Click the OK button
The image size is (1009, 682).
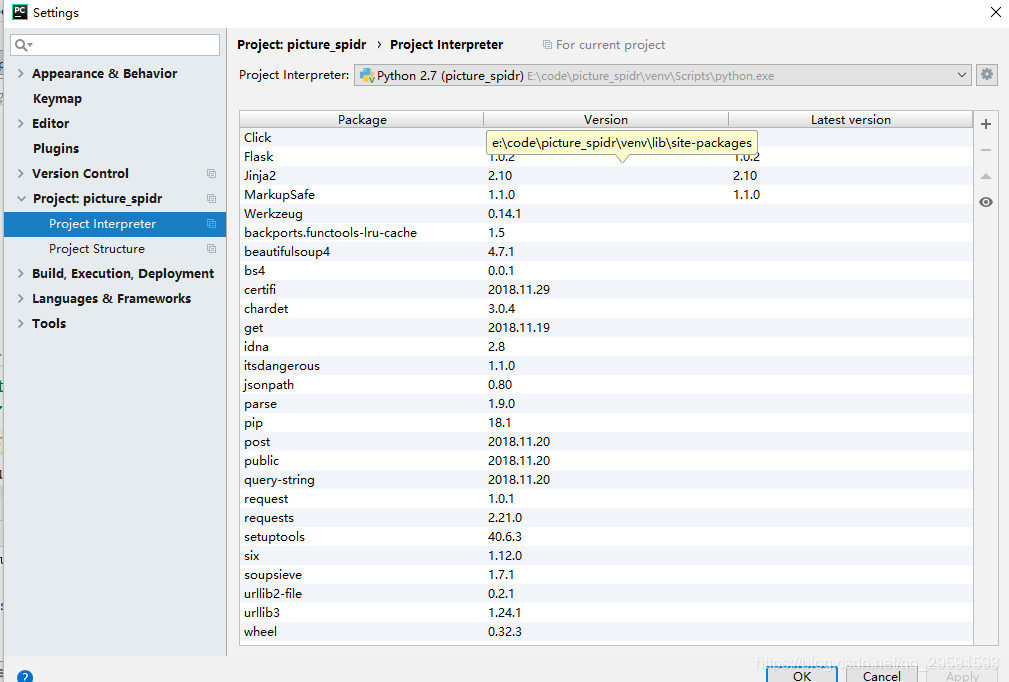pyautogui.click(x=802, y=676)
